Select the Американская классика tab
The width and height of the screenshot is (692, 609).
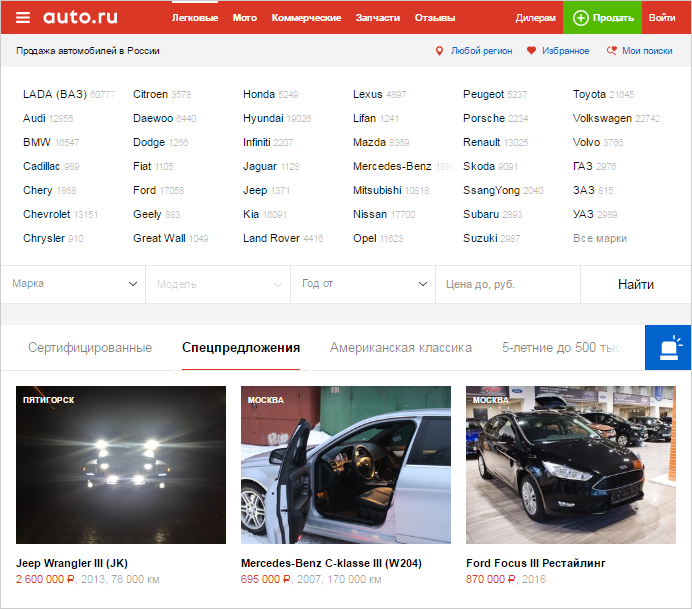click(x=401, y=348)
